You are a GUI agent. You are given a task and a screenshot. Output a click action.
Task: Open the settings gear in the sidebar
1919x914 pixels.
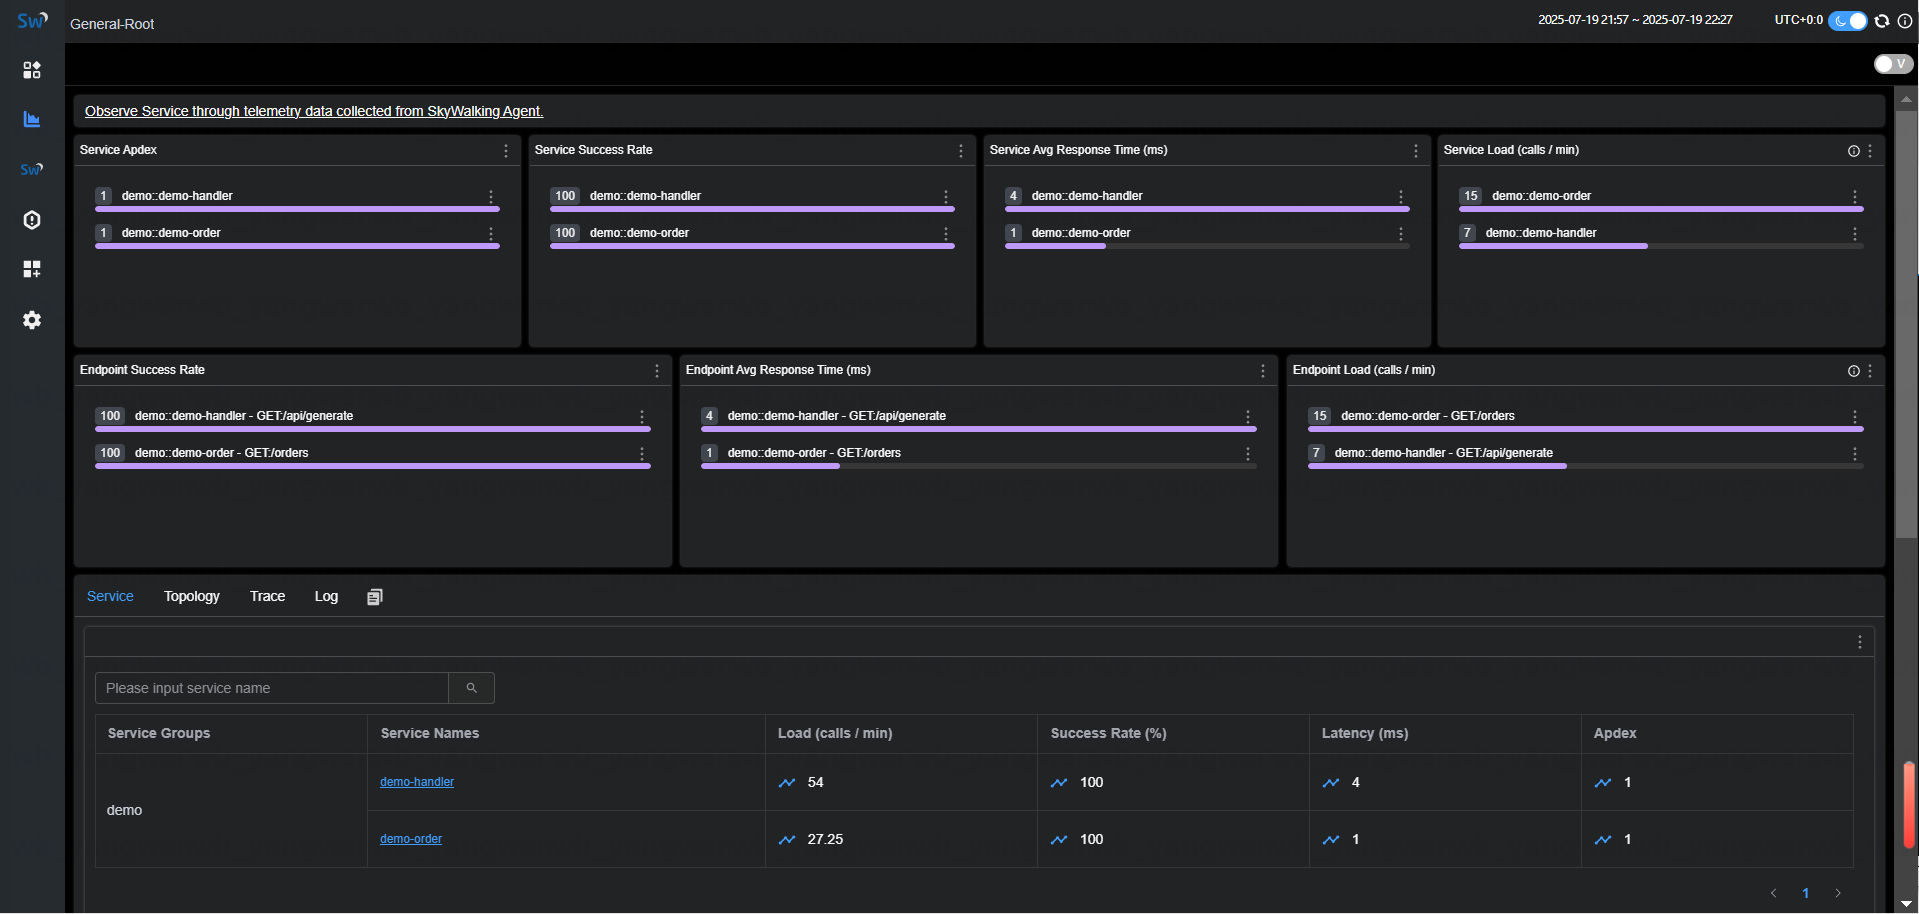tap(32, 320)
